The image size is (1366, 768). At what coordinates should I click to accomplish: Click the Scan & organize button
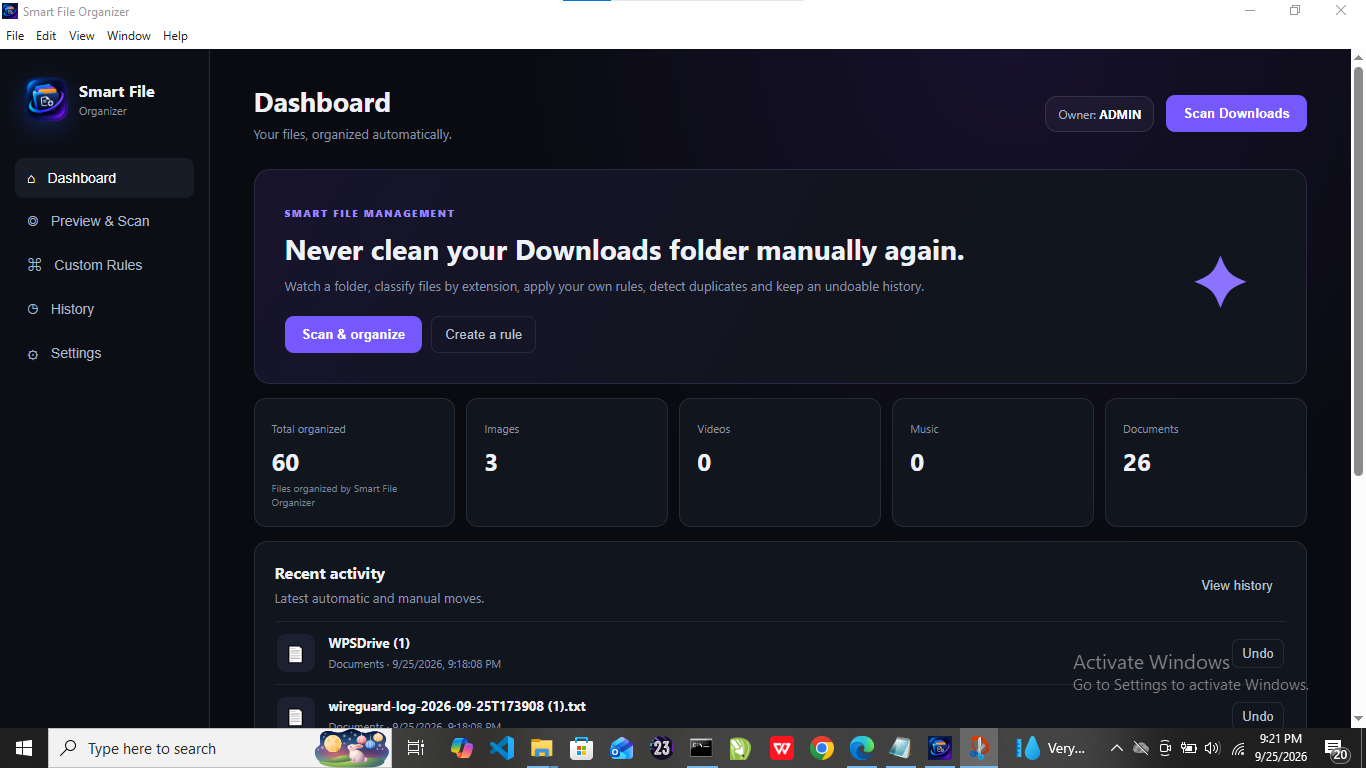click(353, 335)
